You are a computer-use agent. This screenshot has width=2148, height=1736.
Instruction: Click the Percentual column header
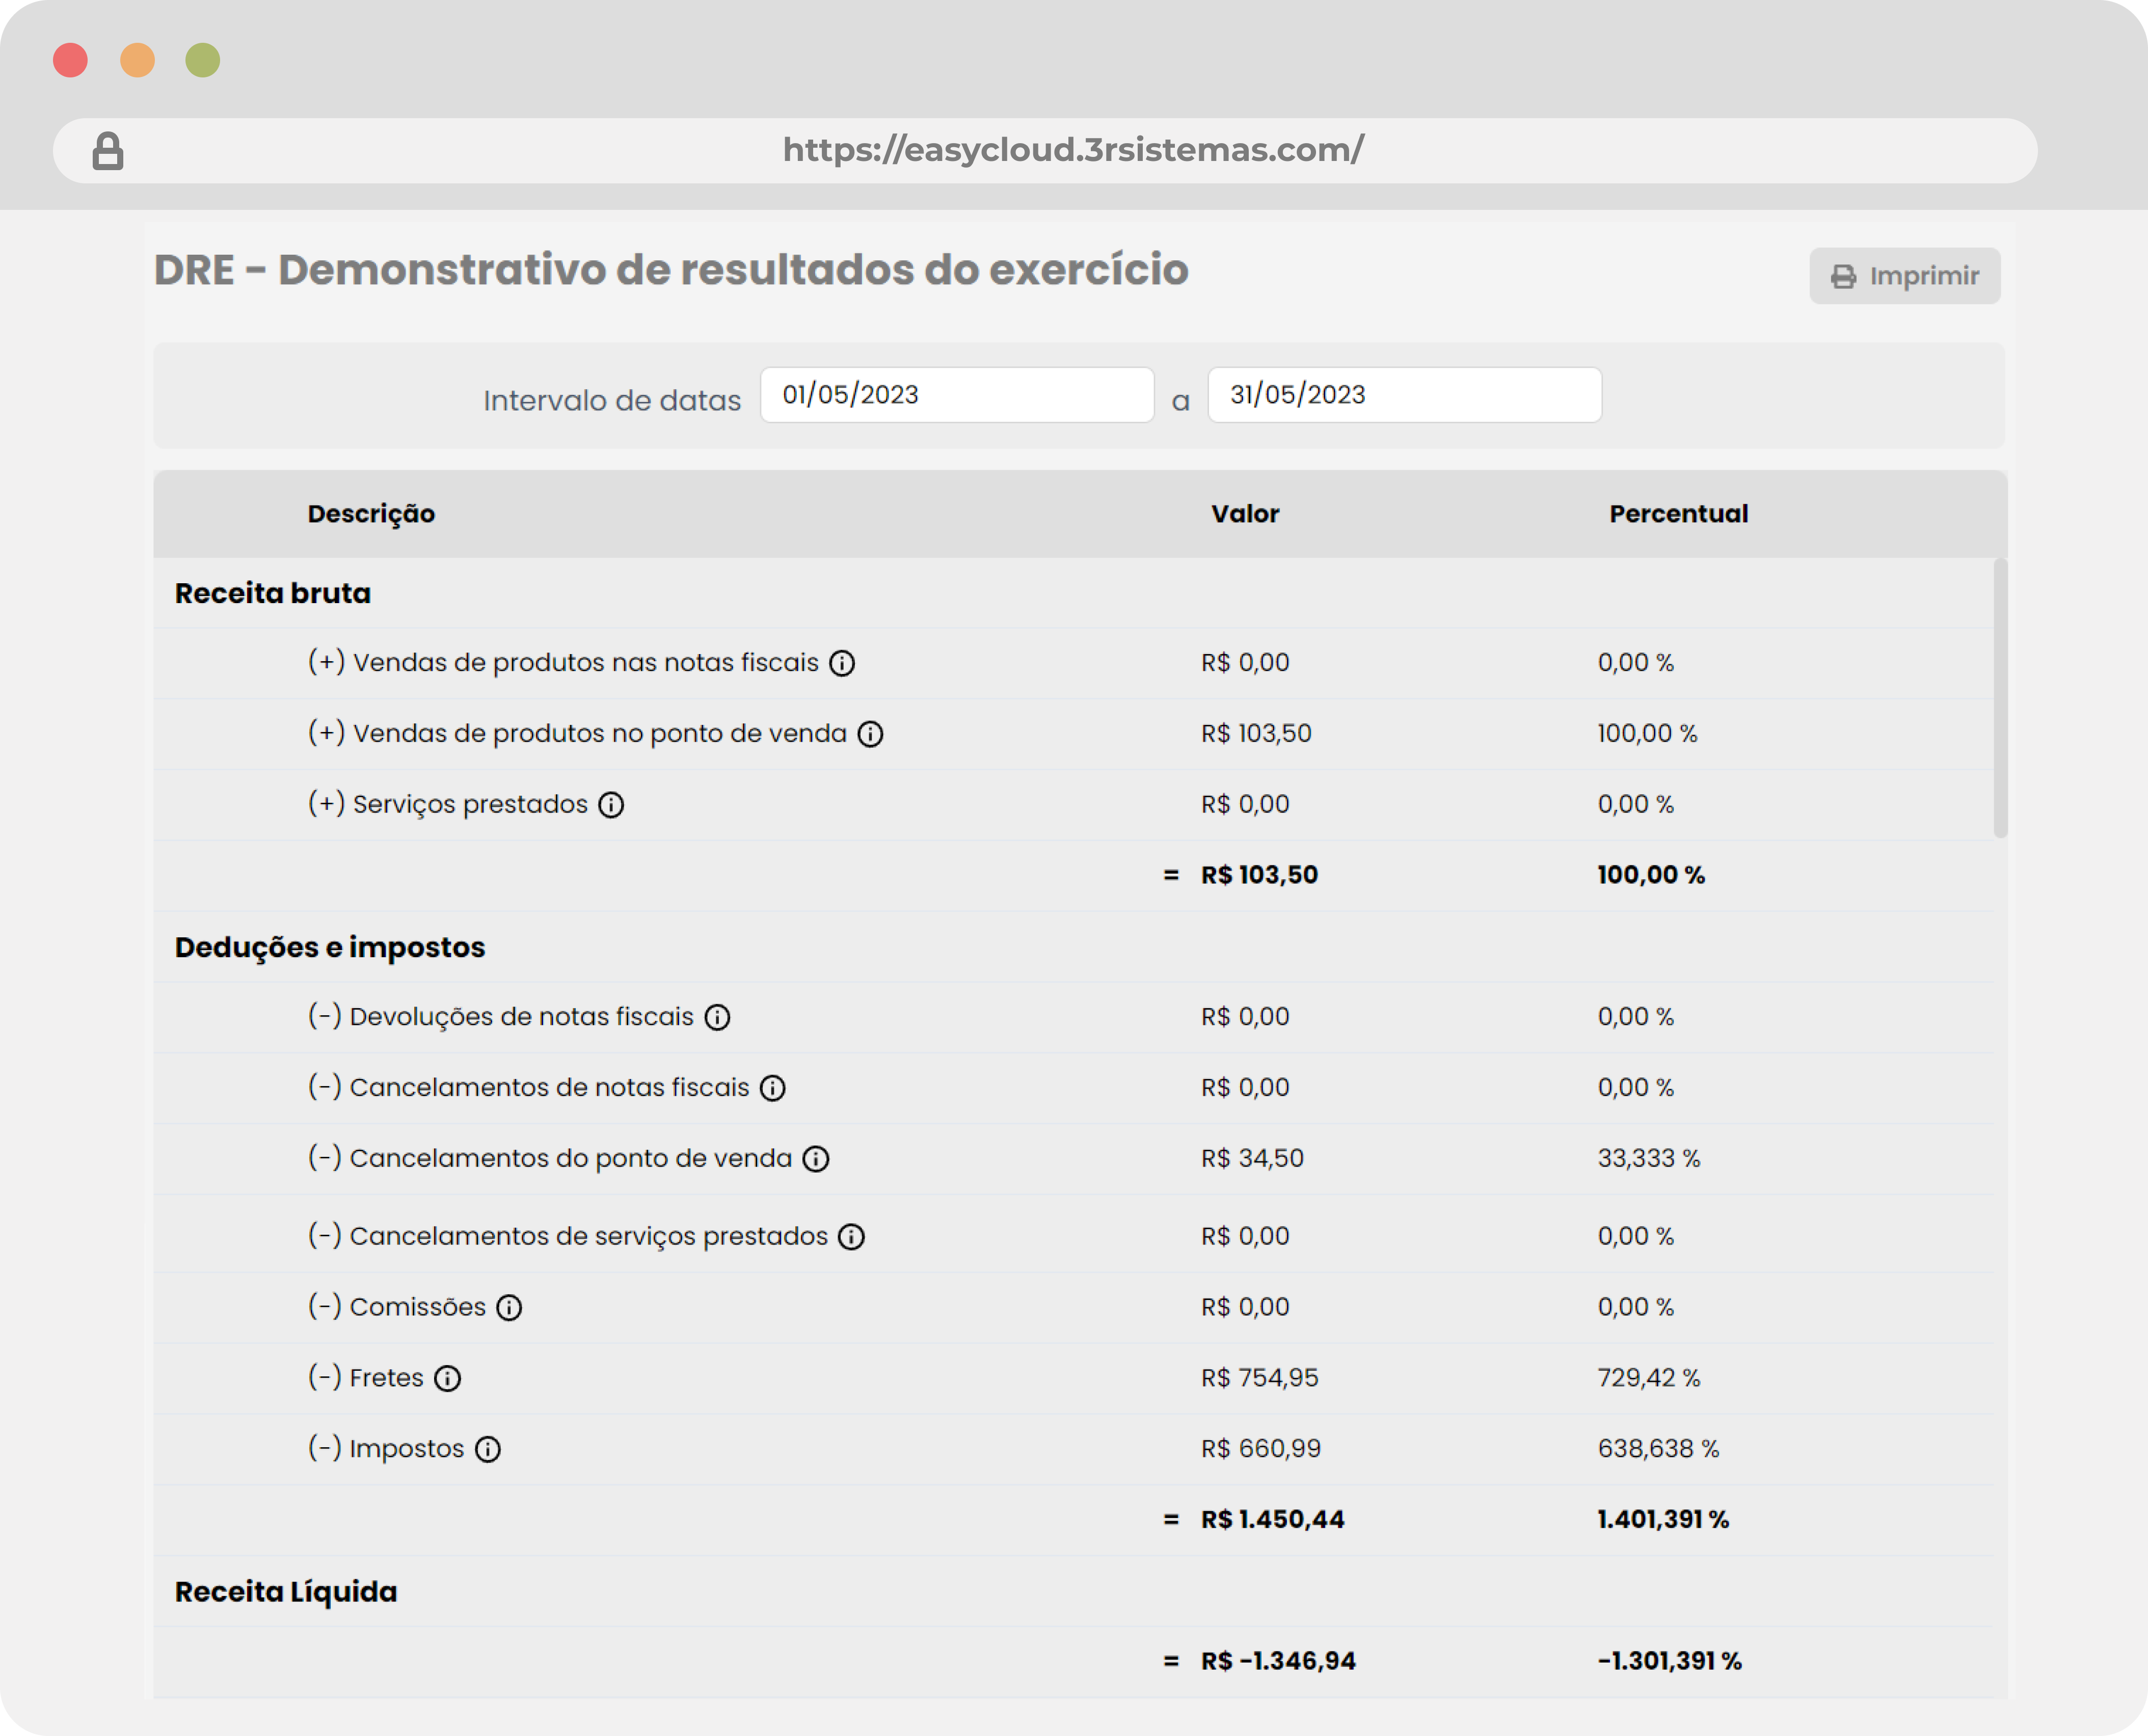point(1678,514)
